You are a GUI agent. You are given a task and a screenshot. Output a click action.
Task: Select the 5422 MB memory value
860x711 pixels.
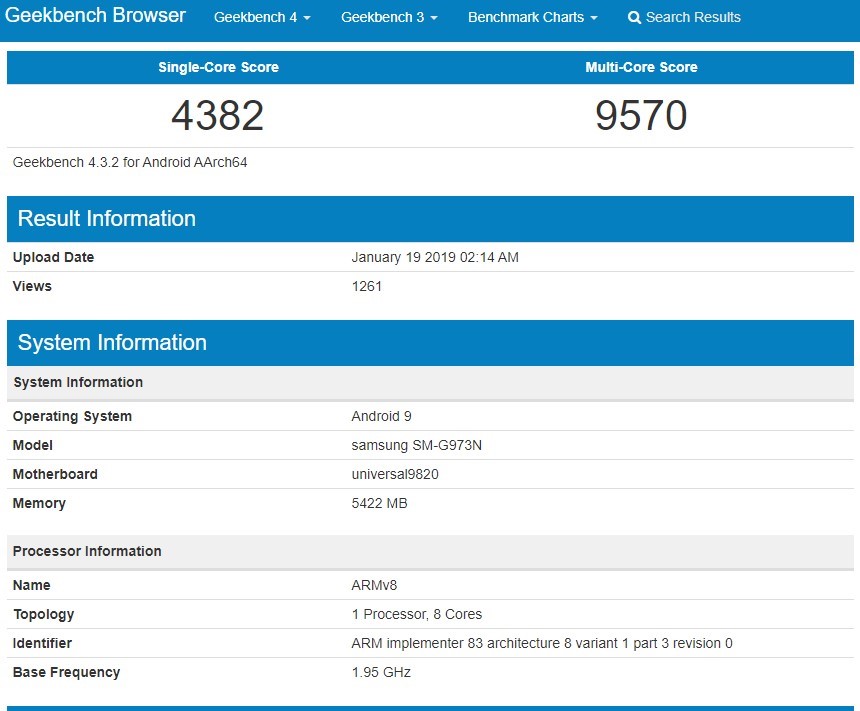tap(379, 503)
